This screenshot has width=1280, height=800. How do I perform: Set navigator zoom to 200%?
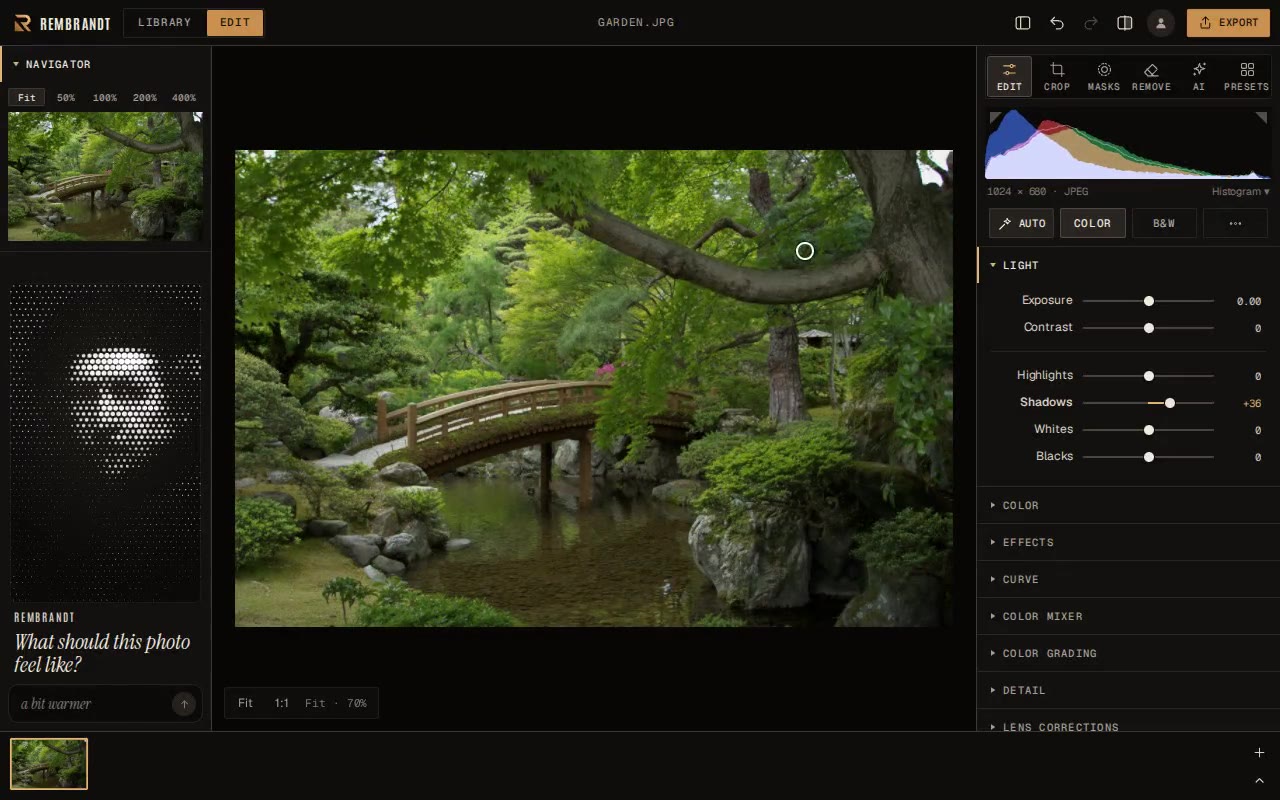(x=145, y=98)
